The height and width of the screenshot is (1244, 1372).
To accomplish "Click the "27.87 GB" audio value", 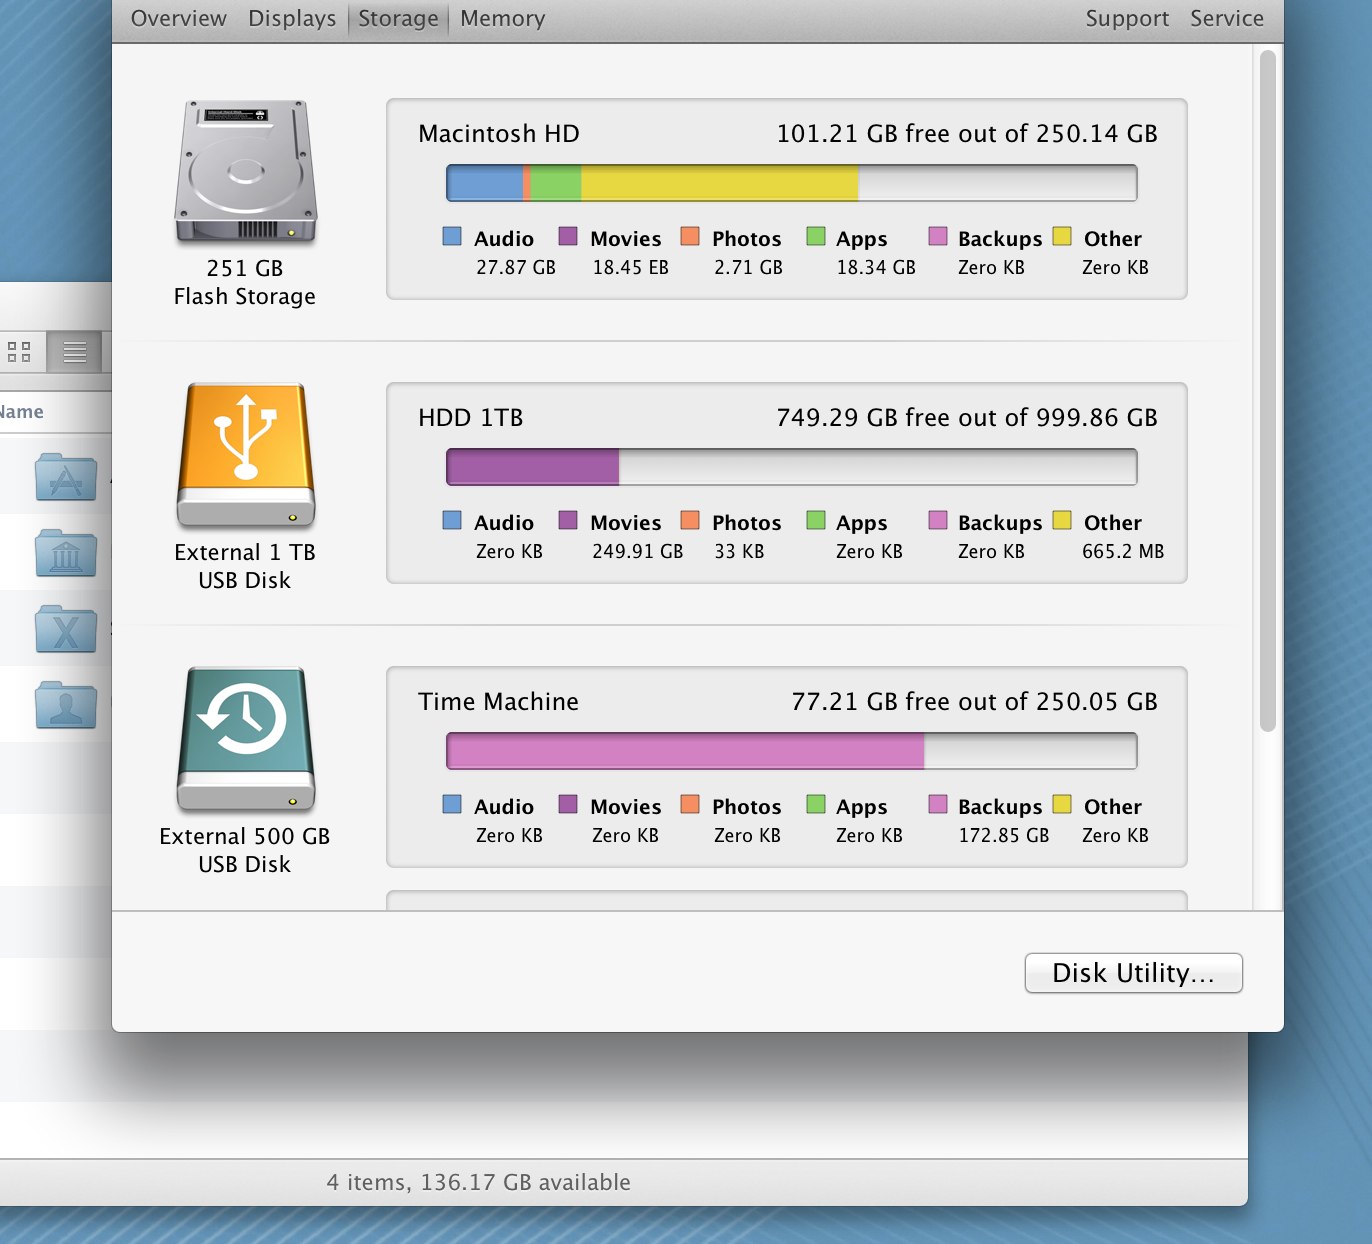I will click(x=516, y=268).
